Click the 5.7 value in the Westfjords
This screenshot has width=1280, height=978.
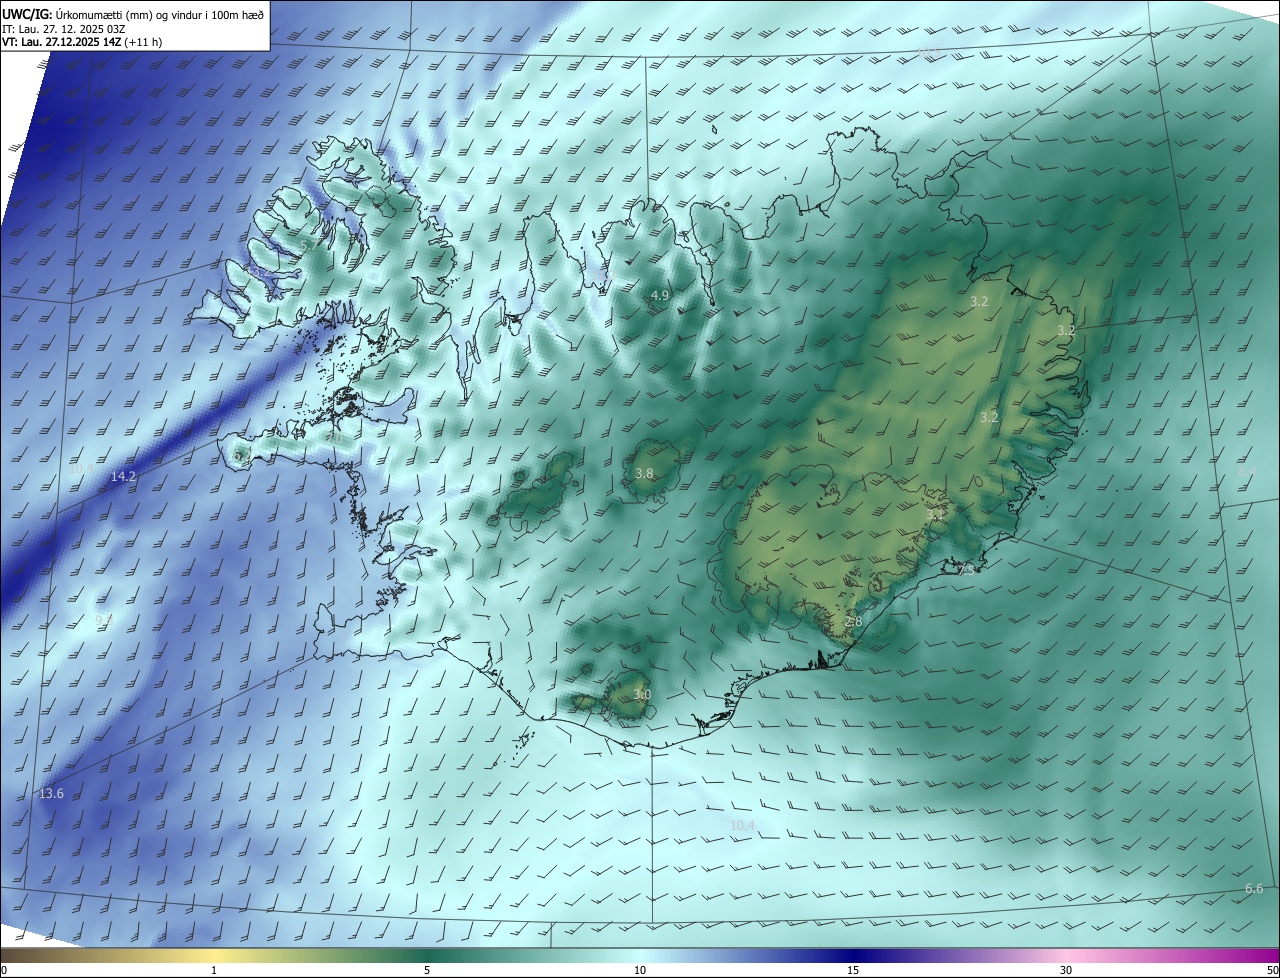tap(310, 245)
